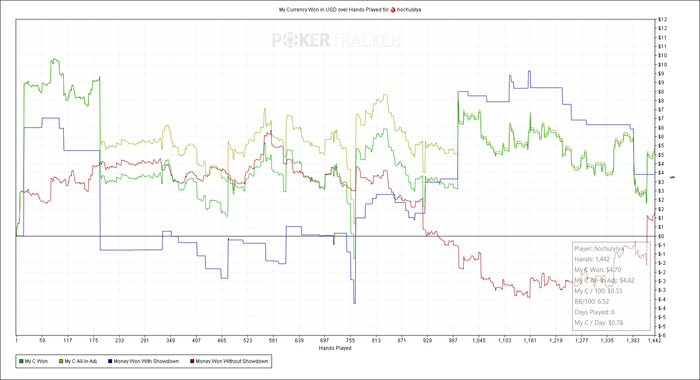This screenshot has height=380, width=700.
Task: Click the x-axis tick label 813
Action: 376,341
